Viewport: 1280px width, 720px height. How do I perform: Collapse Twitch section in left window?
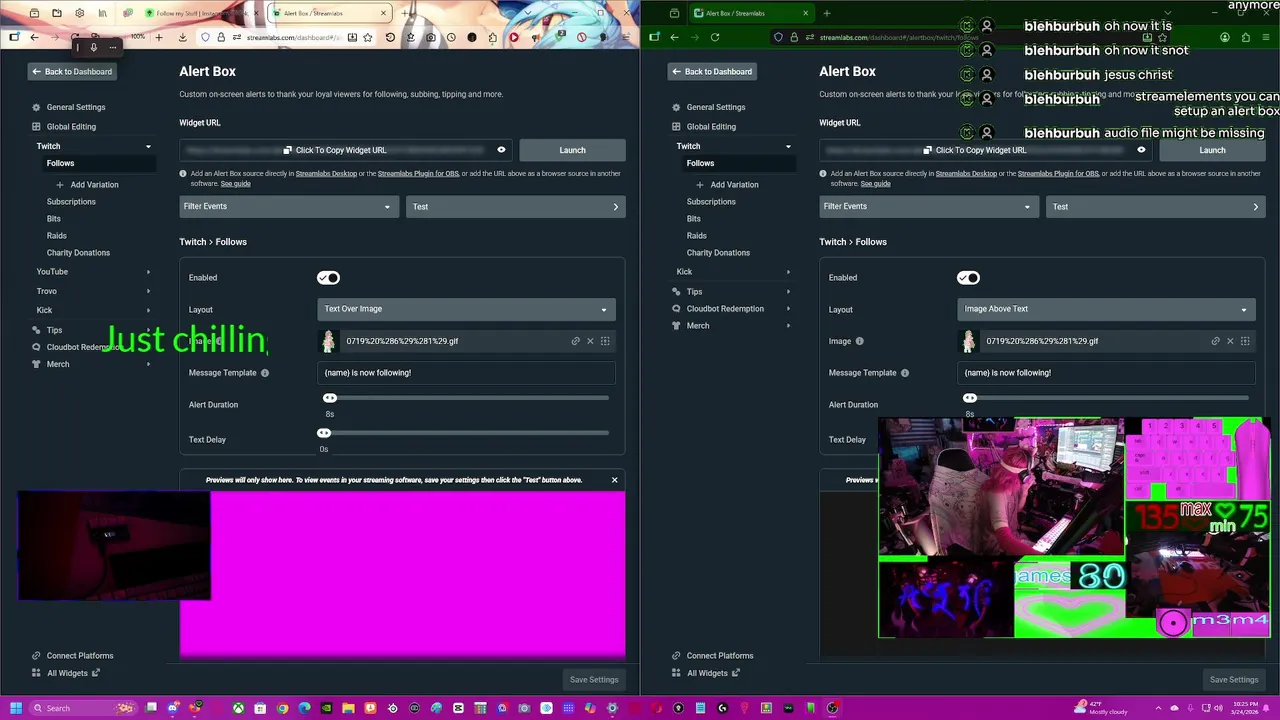(x=148, y=147)
